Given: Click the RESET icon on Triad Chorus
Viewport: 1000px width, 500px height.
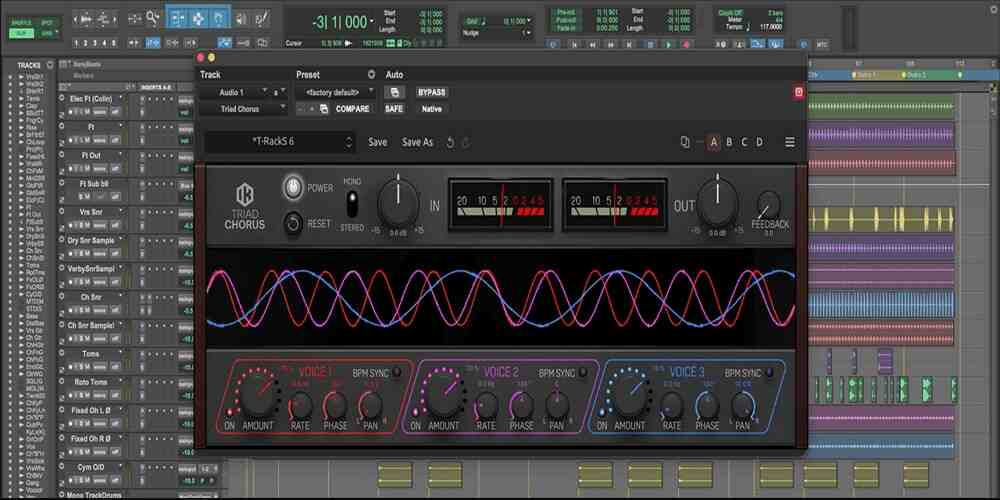Looking at the screenshot, I should point(293,224).
